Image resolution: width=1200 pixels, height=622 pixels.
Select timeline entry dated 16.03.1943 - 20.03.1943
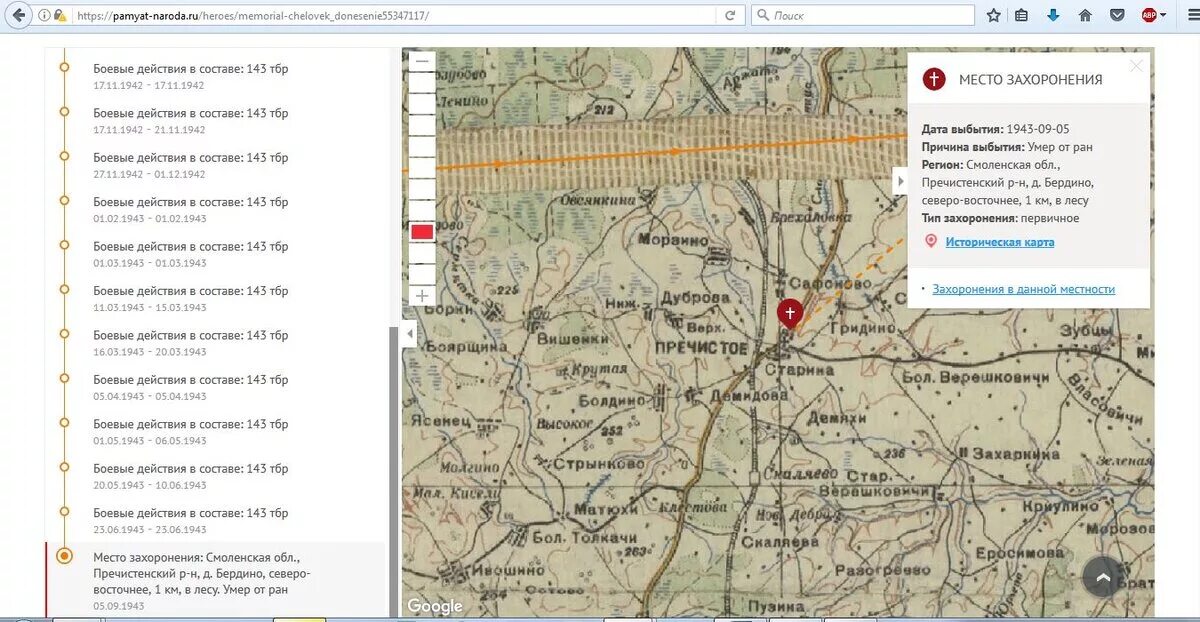tap(191, 342)
